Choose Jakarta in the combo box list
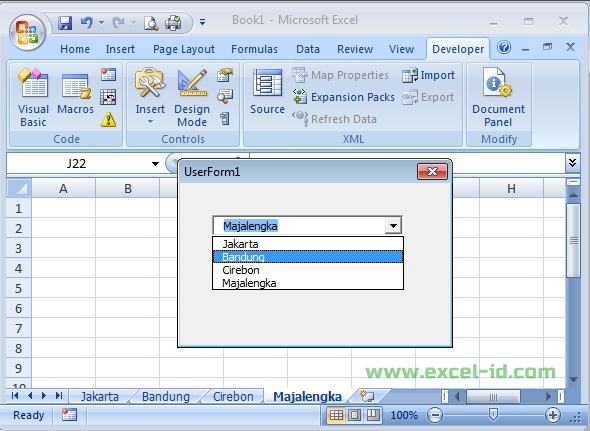Screen dimensions: 590x431 308,244
